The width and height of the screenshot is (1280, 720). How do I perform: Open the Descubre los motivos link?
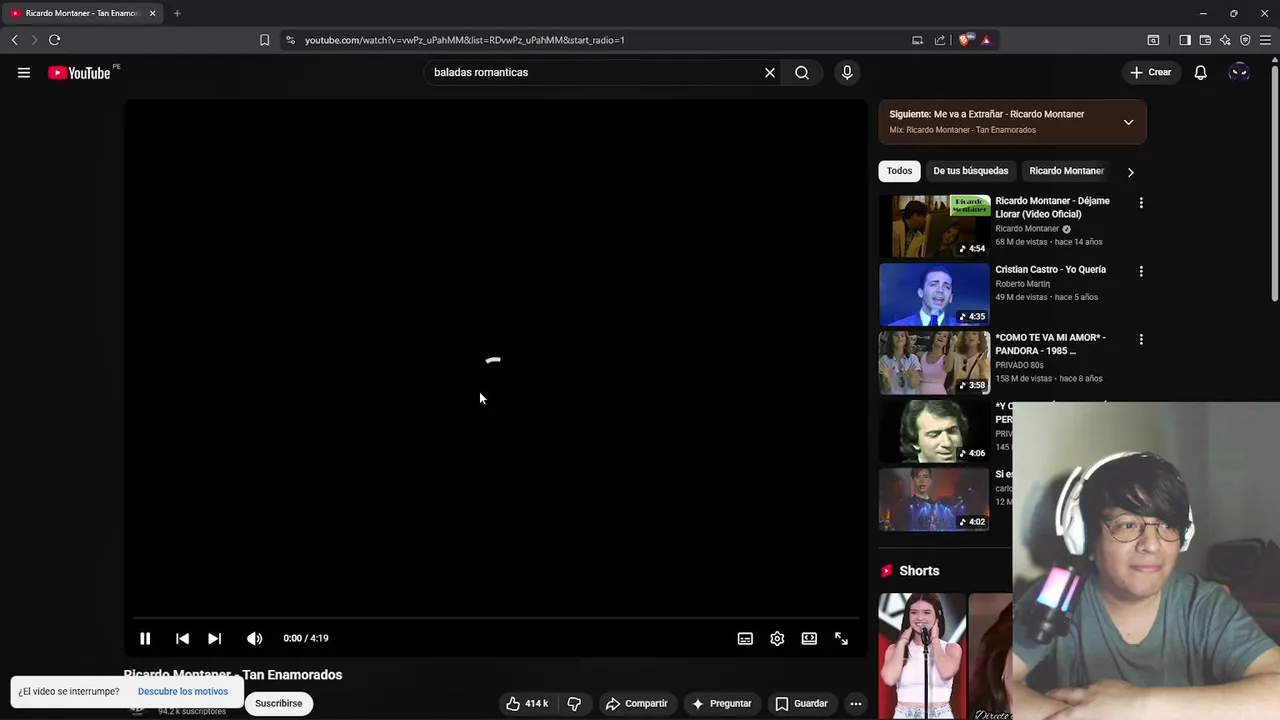click(183, 691)
